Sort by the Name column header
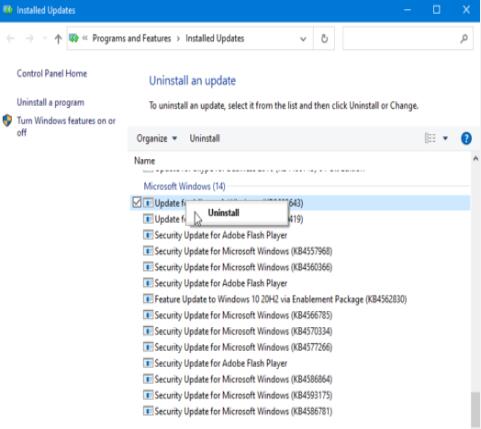The width and height of the screenshot is (481, 429). point(144,161)
